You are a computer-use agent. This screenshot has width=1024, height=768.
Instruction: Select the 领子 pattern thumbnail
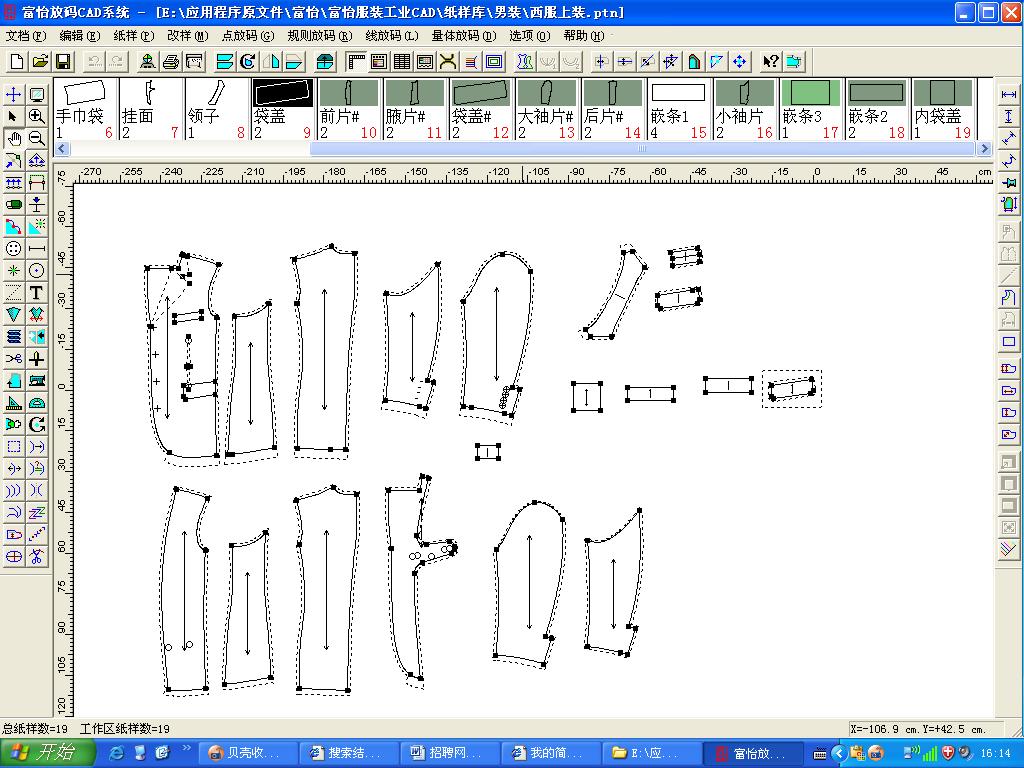pos(217,110)
